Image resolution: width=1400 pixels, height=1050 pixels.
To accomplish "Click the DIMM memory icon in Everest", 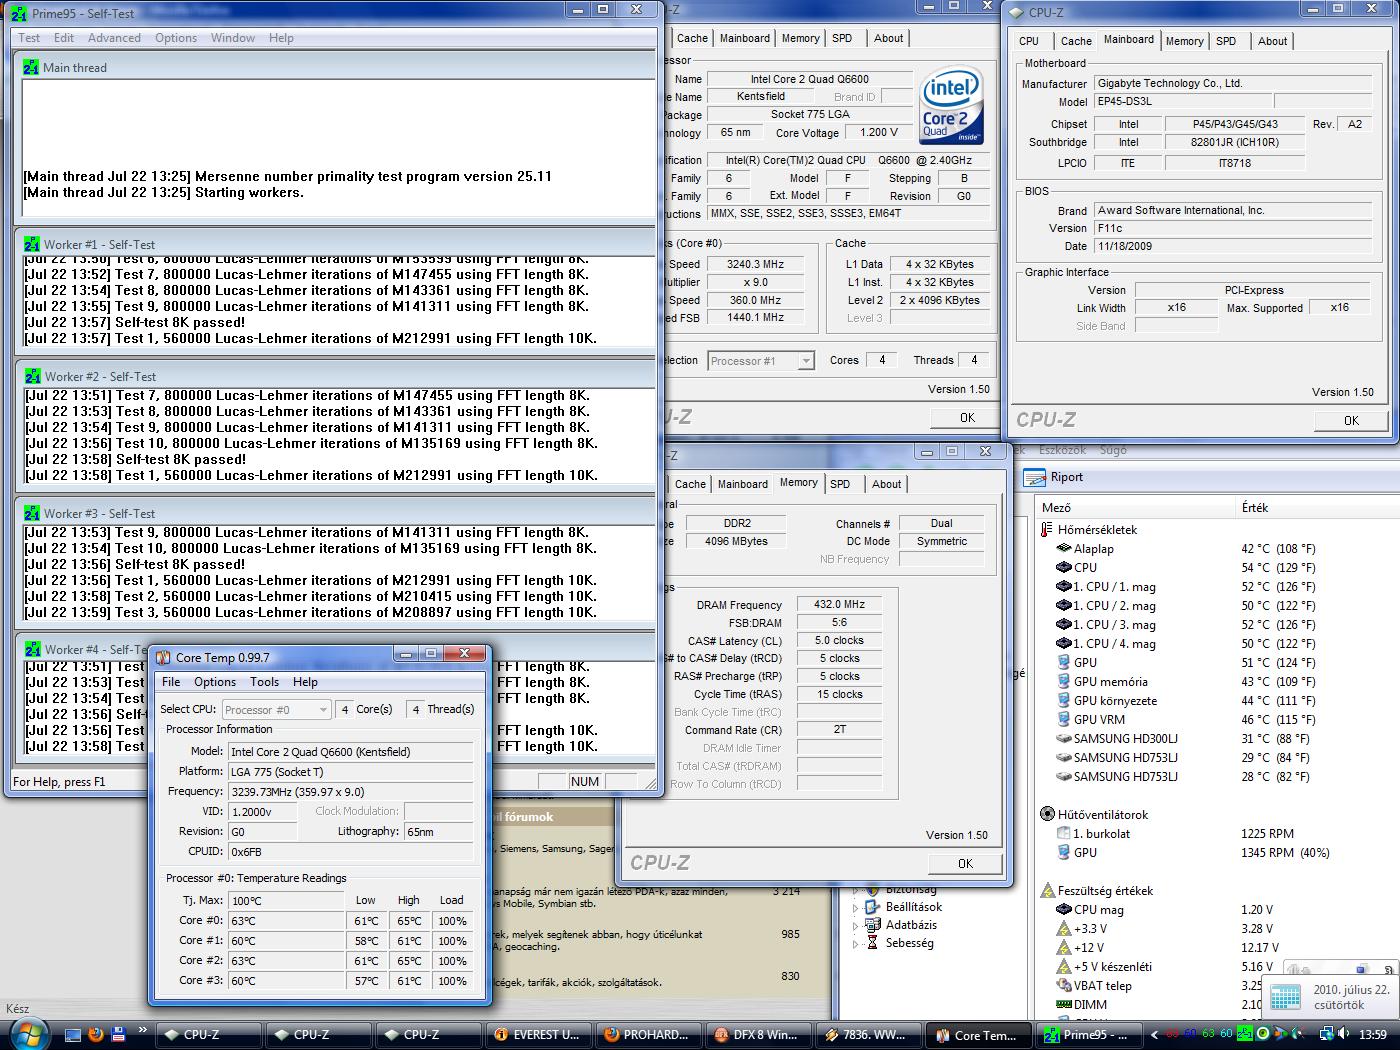I will click(x=1064, y=1005).
